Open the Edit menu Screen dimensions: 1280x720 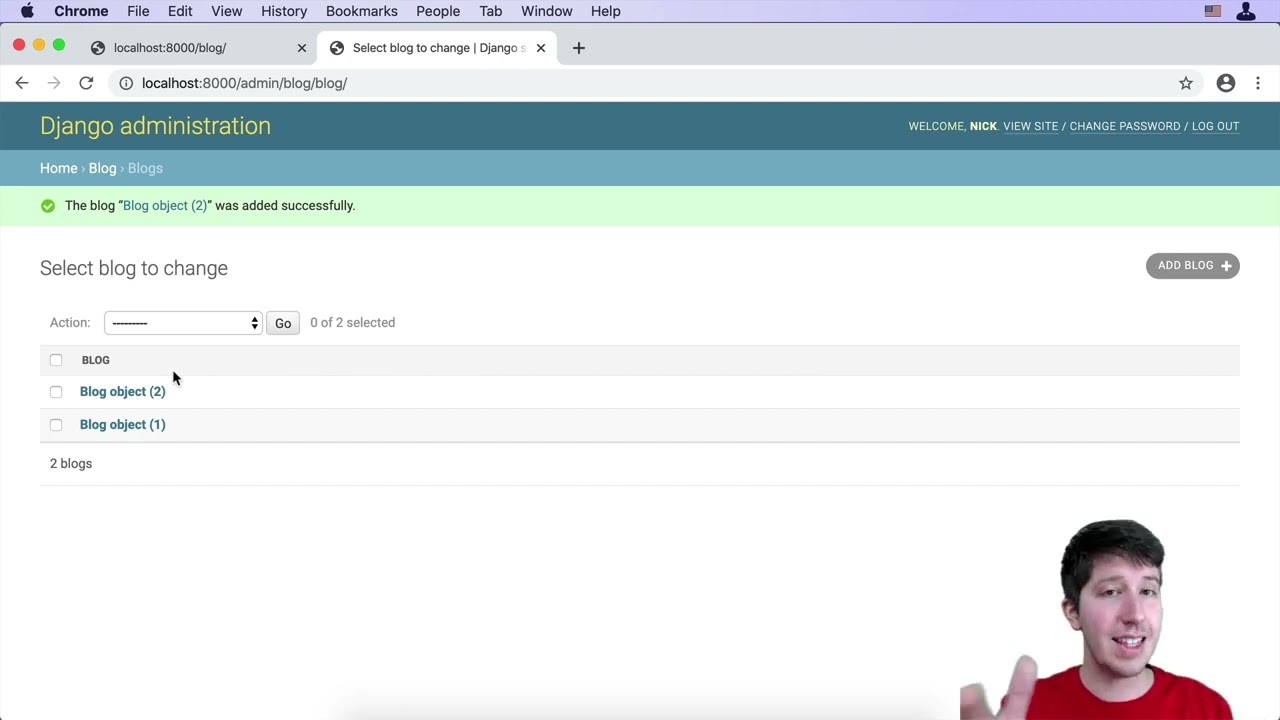click(180, 11)
